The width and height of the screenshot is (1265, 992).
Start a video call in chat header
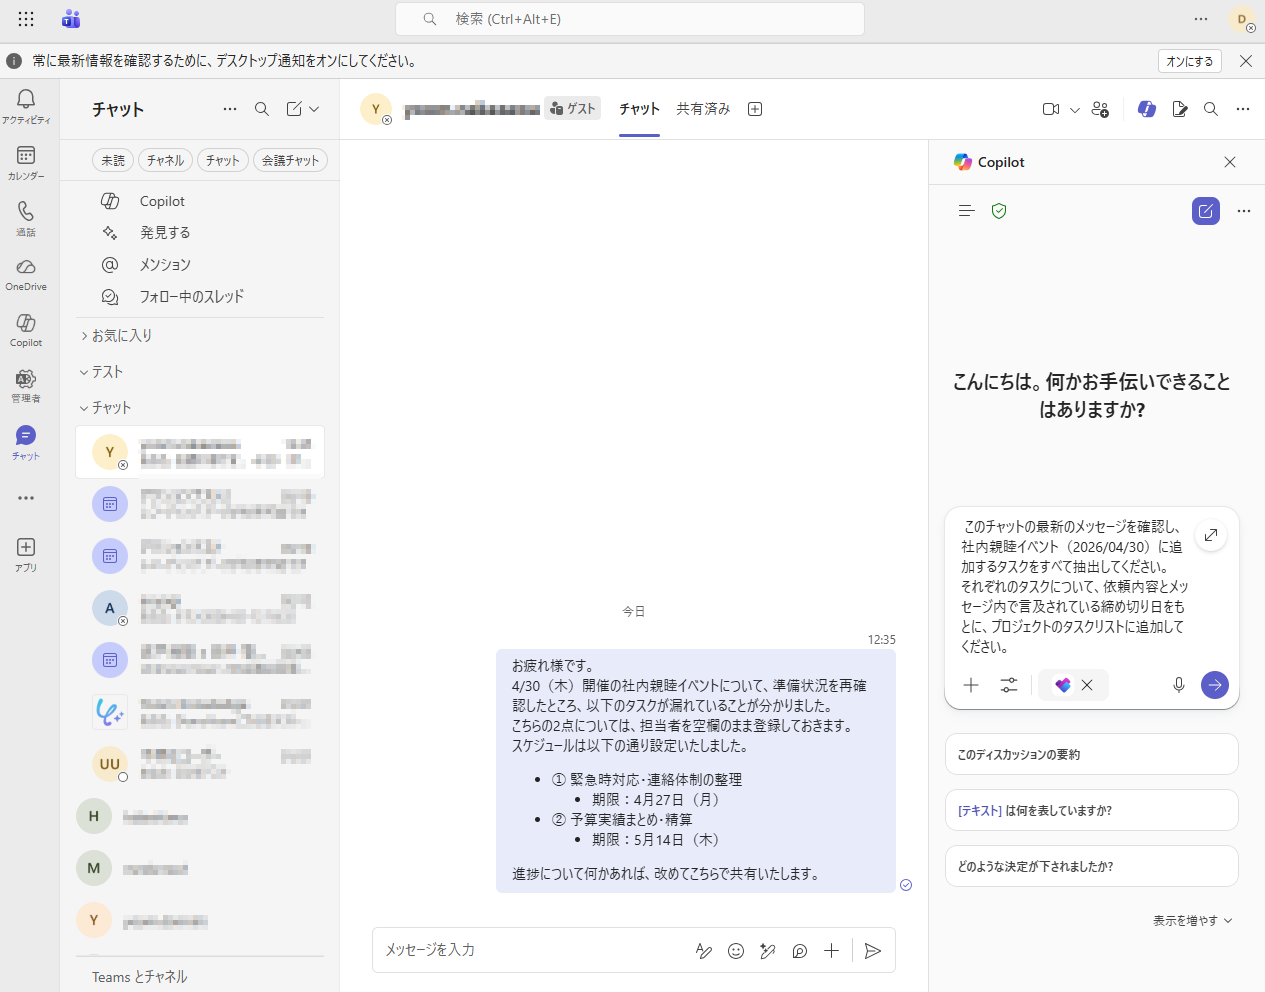(1050, 109)
